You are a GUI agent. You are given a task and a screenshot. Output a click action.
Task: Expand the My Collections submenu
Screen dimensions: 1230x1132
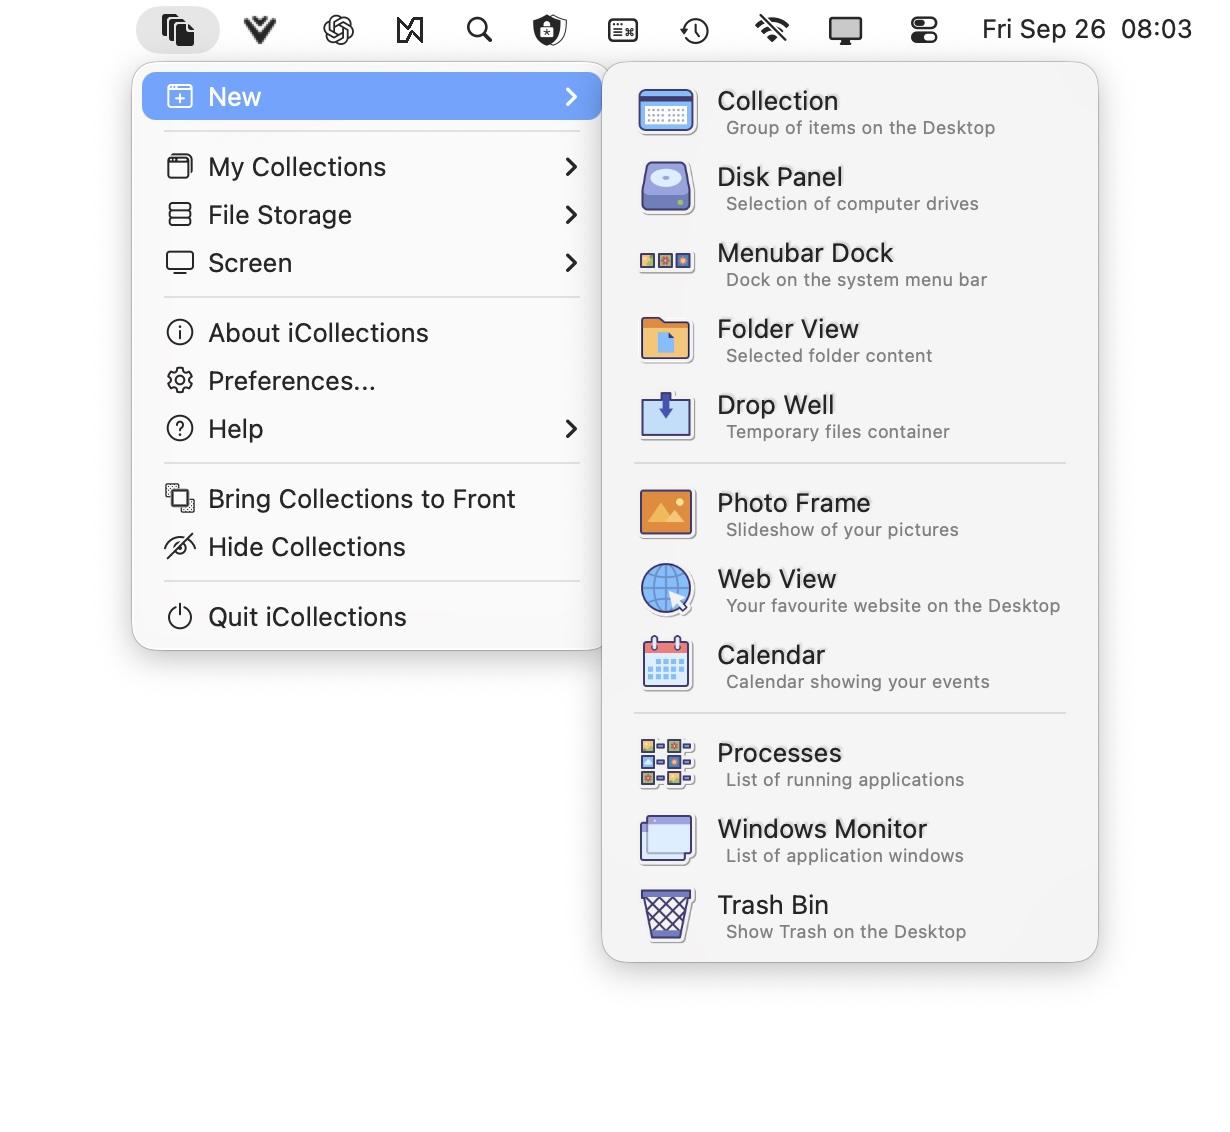297,167
